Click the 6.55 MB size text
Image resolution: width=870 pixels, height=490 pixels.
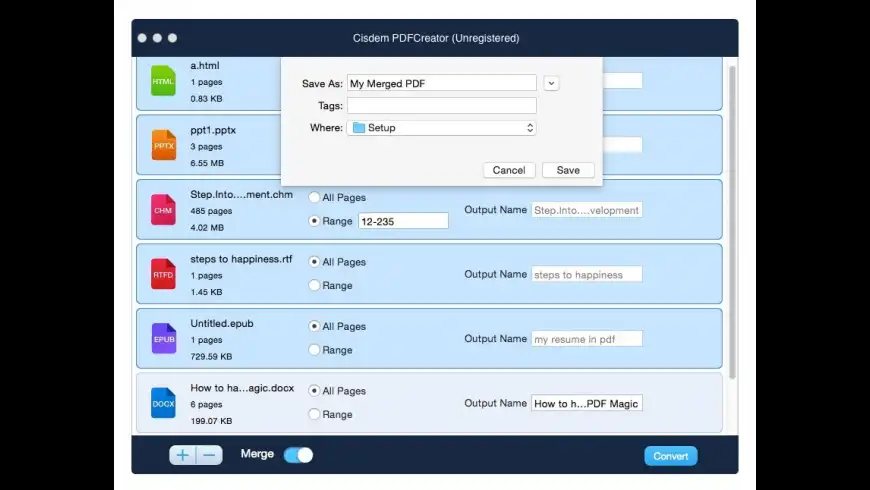[207, 163]
